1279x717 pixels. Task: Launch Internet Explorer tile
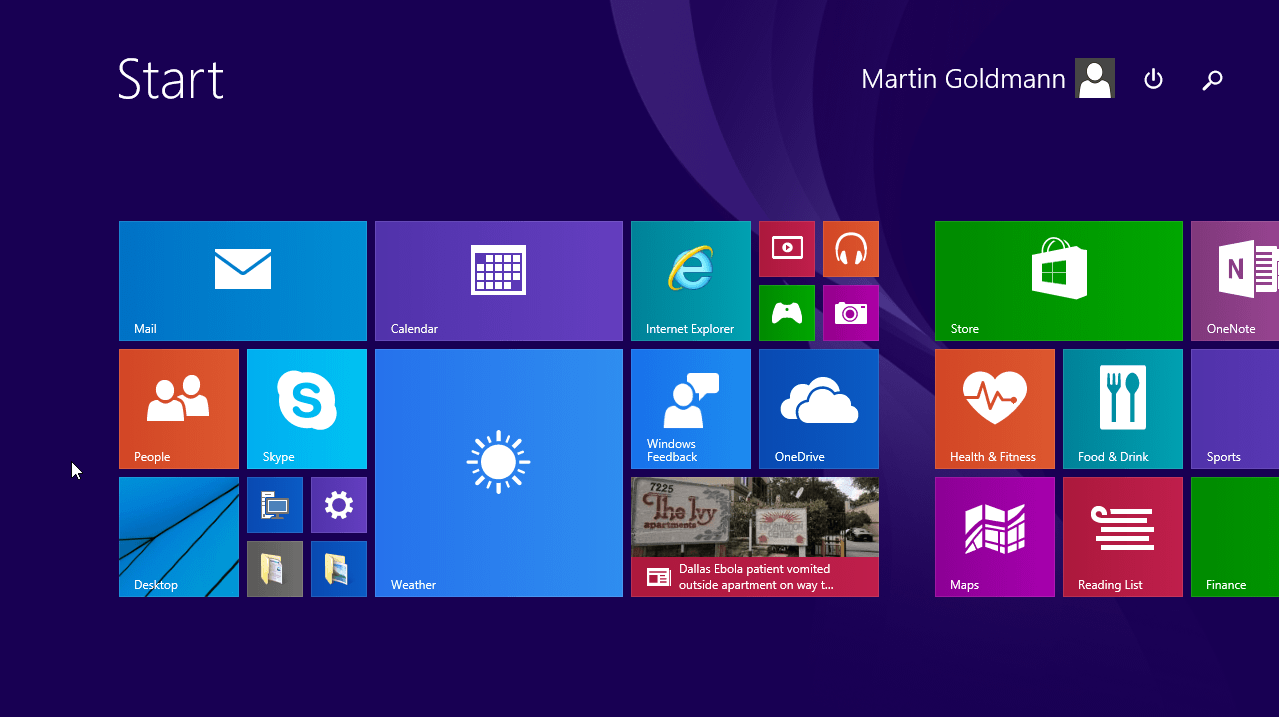coord(690,280)
